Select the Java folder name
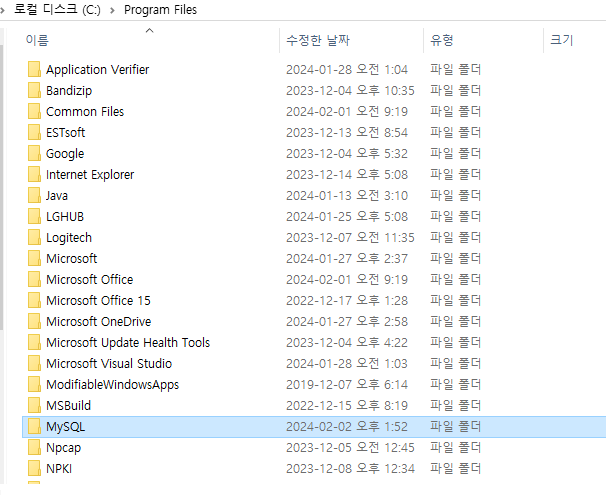This screenshot has width=606, height=495. pyautogui.click(x=57, y=196)
